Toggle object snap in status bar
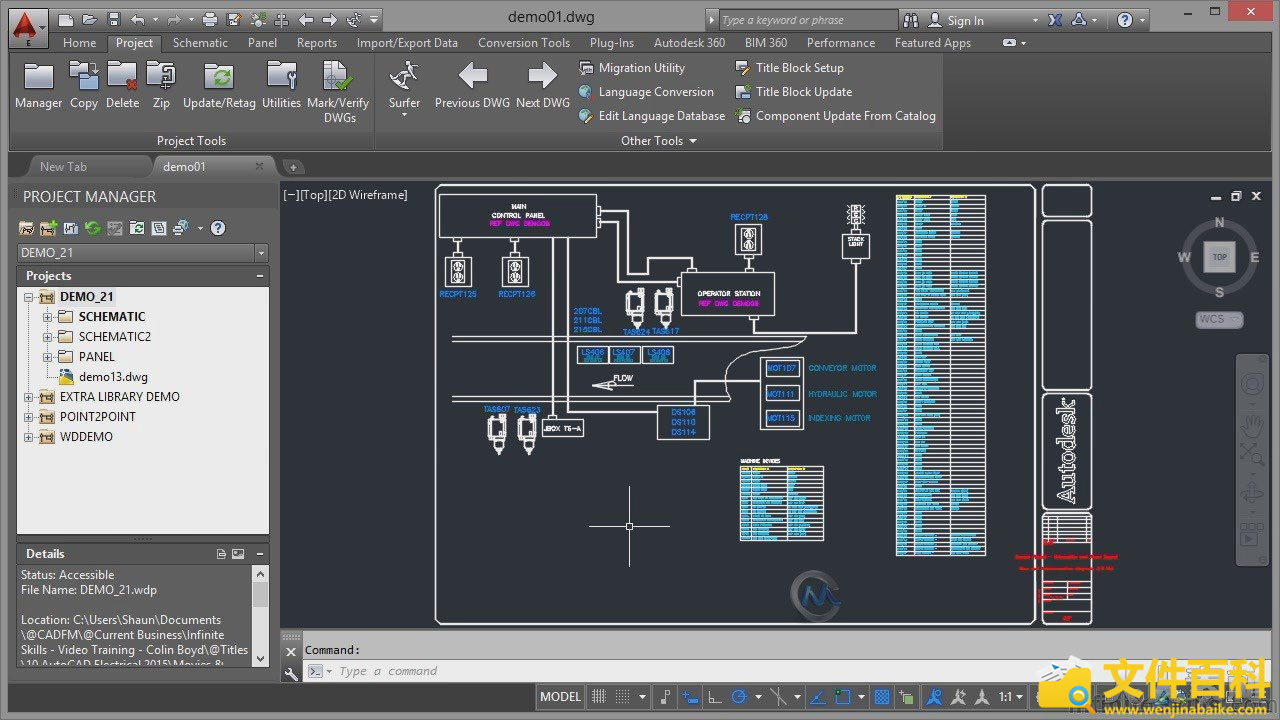Image resolution: width=1280 pixels, height=720 pixels. (842, 697)
